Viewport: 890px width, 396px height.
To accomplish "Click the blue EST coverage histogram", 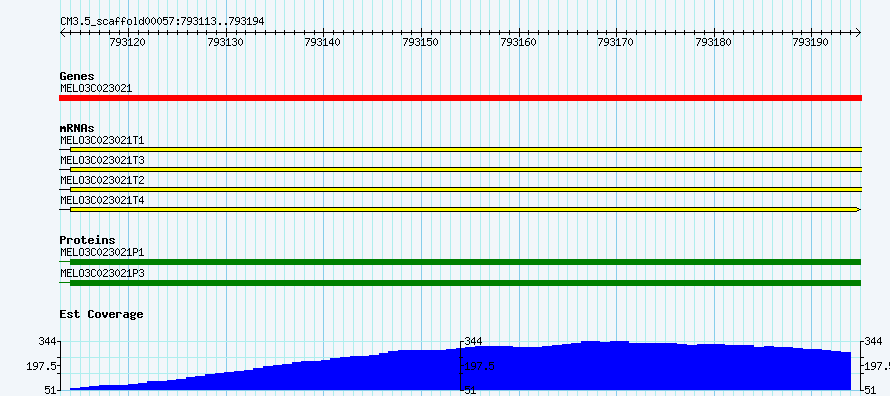I will coord(460,366).
